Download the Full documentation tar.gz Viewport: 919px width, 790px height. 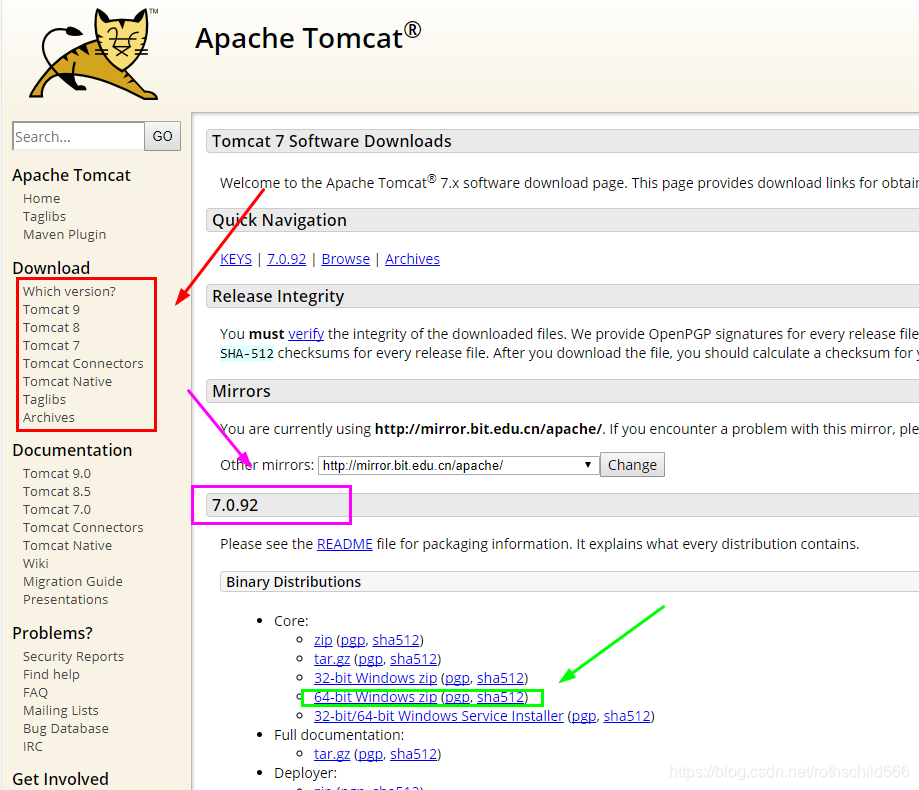332,754
